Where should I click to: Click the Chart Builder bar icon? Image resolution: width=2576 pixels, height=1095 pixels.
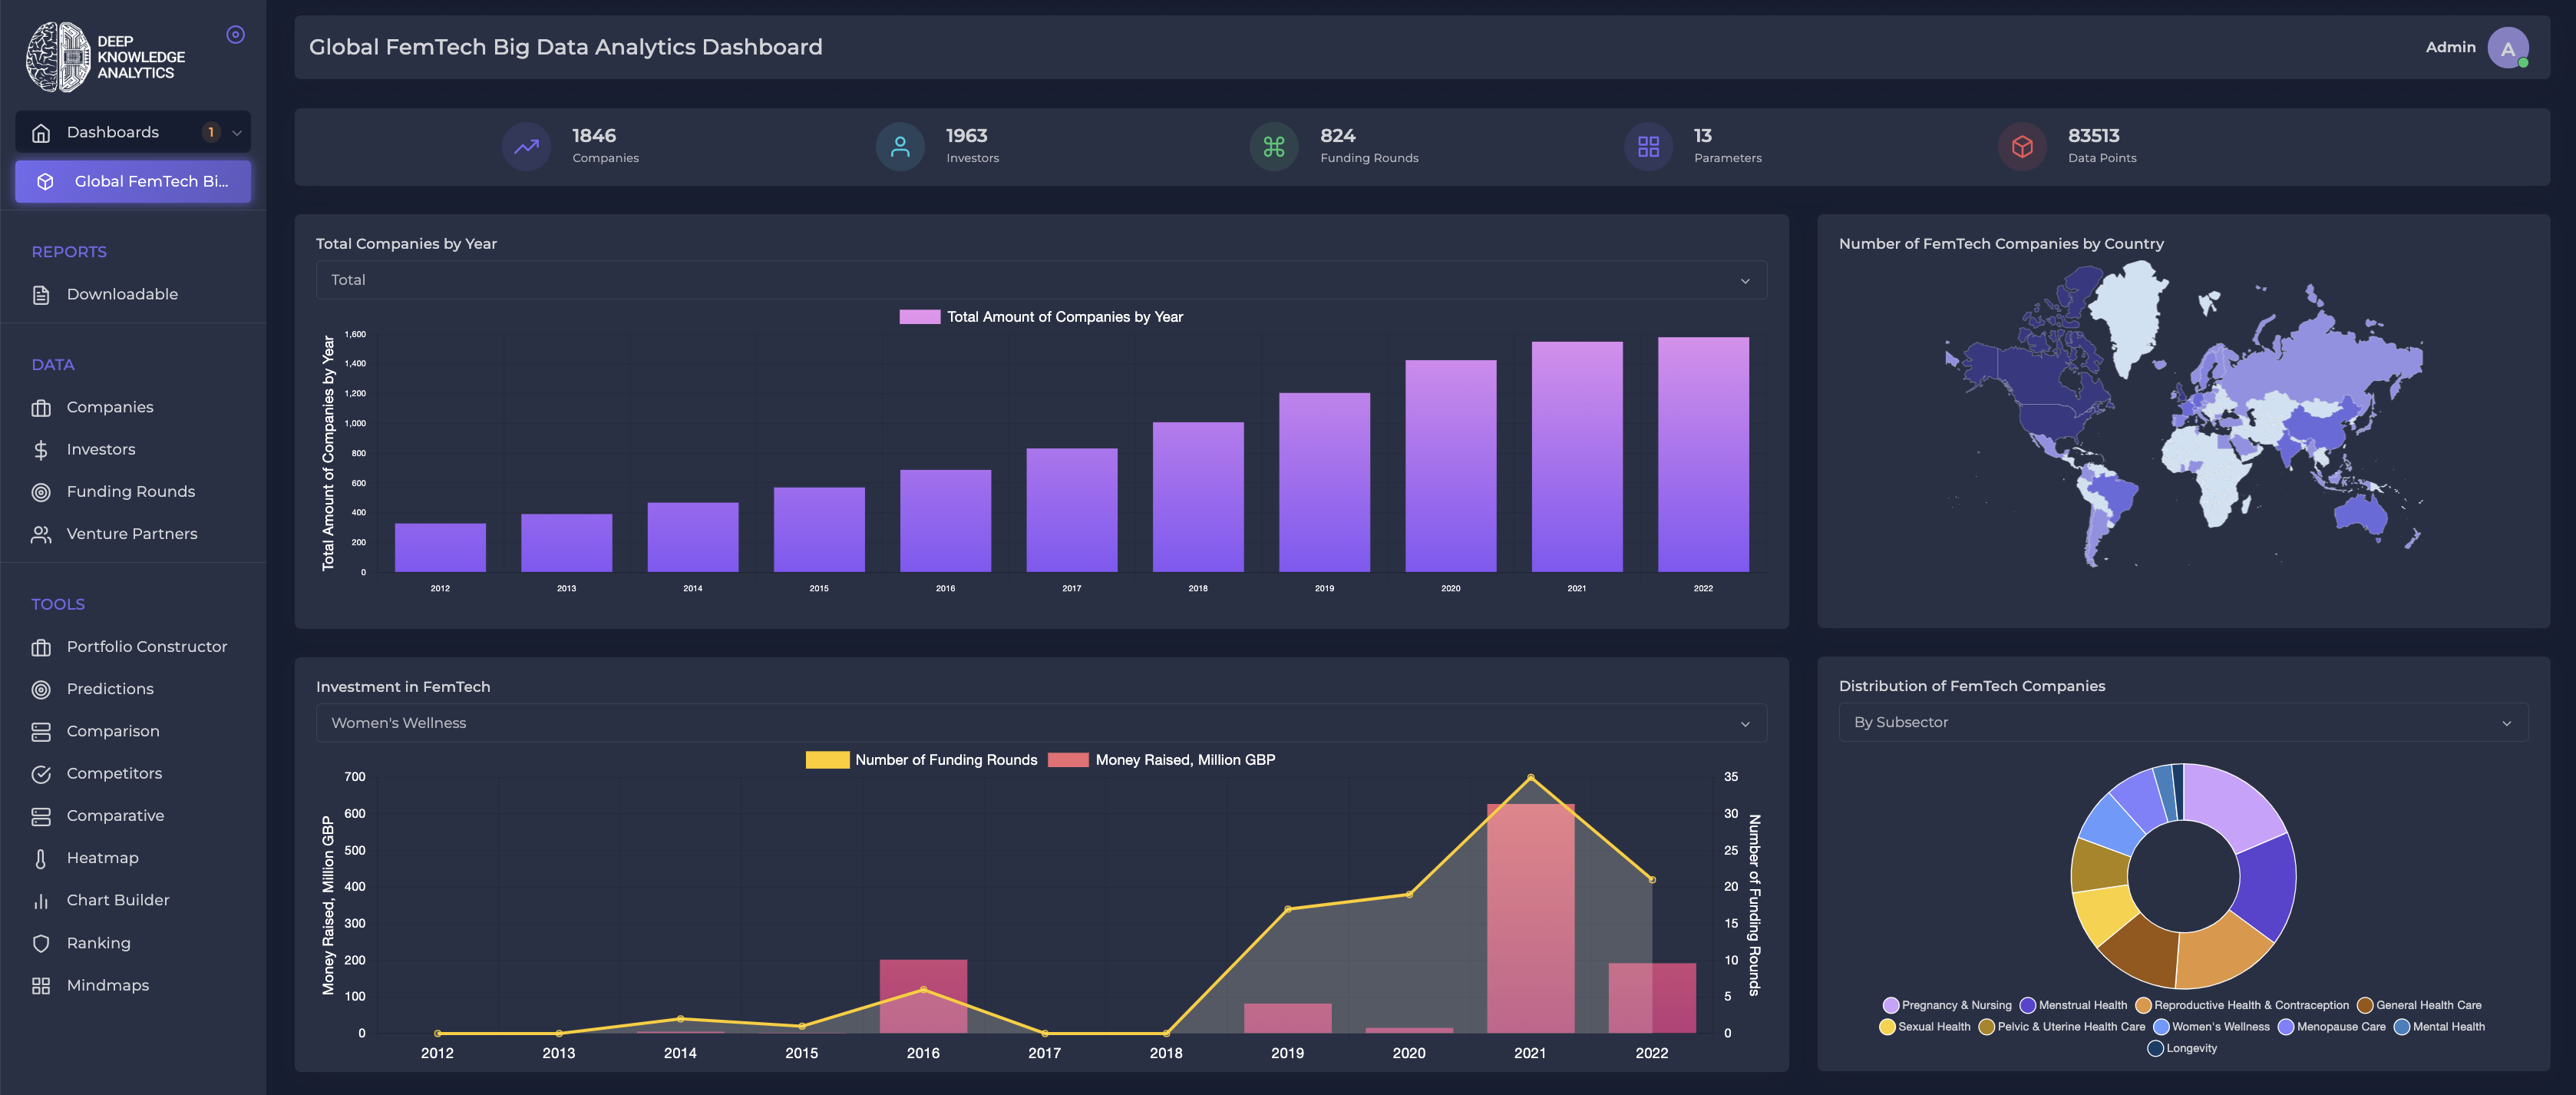41,901
